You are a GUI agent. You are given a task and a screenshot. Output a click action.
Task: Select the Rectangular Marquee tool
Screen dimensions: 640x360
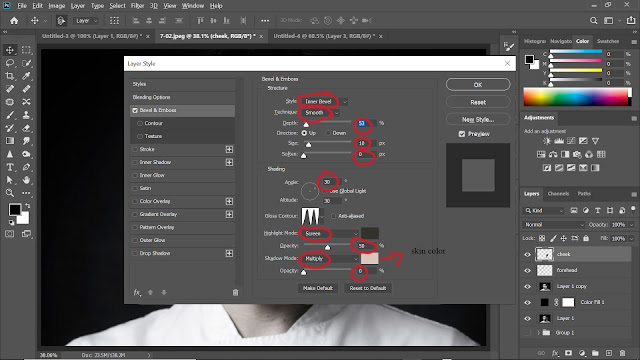pyautogui.click(x=27, y=50)
